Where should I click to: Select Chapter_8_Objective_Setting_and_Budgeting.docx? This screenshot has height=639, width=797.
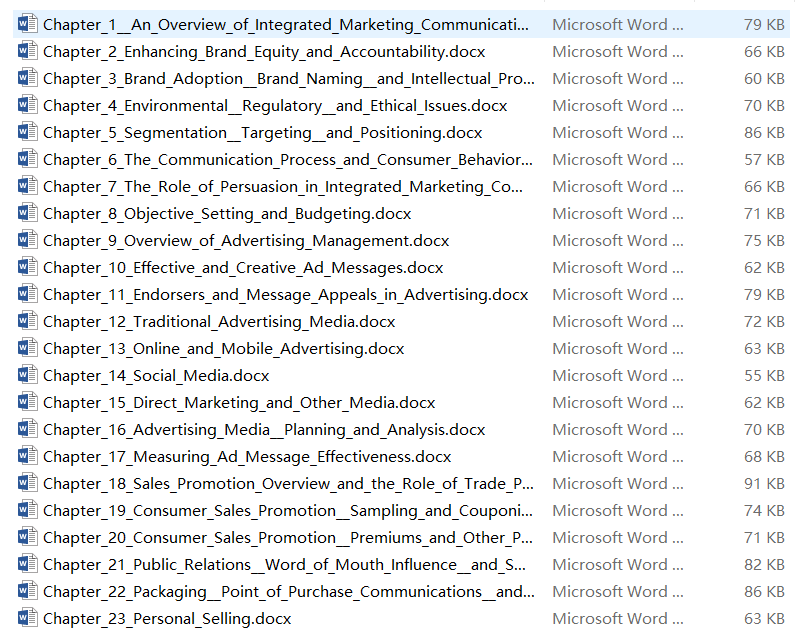coord(227,214)
